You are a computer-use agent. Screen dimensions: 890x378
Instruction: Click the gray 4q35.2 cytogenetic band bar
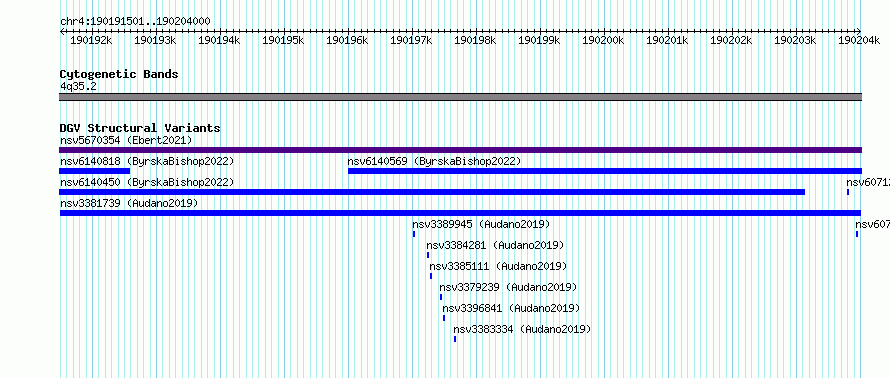[460, 97]
